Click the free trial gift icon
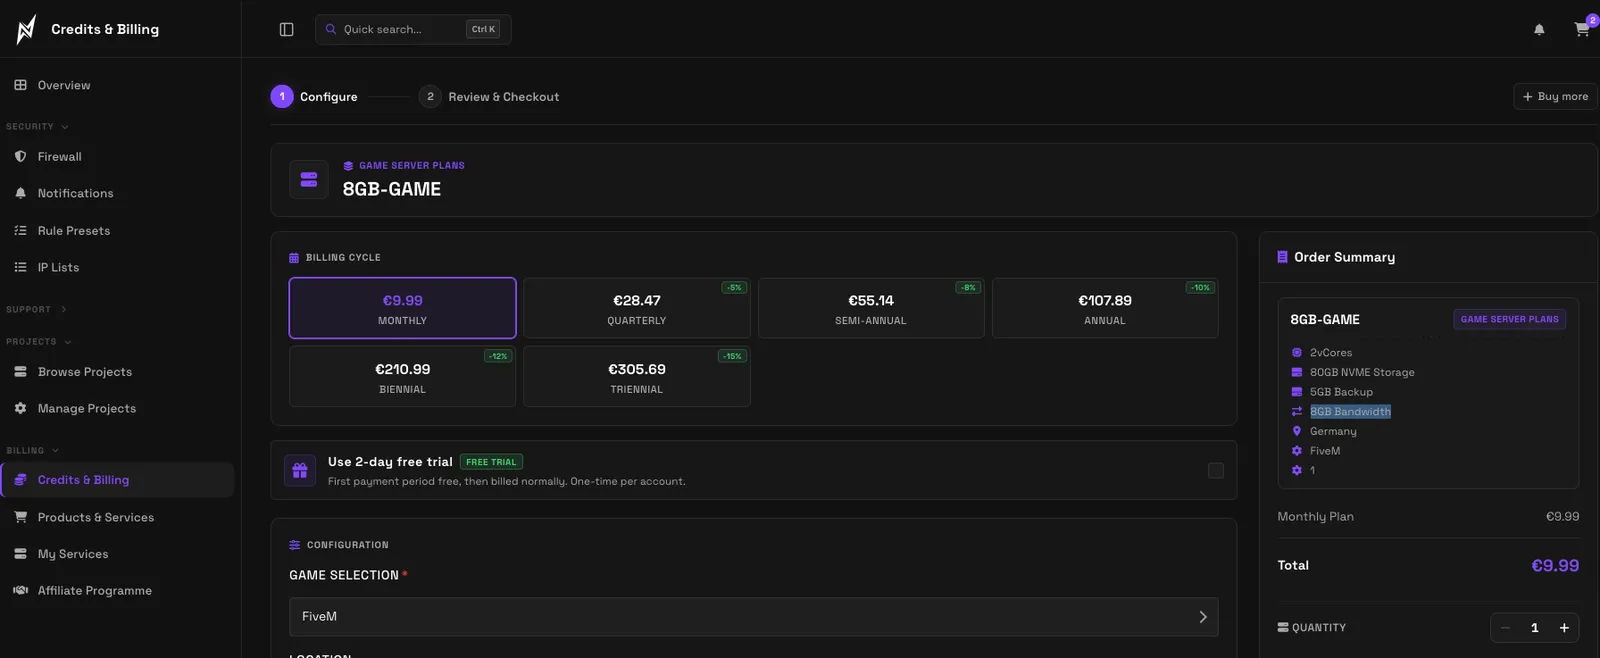 300,470
